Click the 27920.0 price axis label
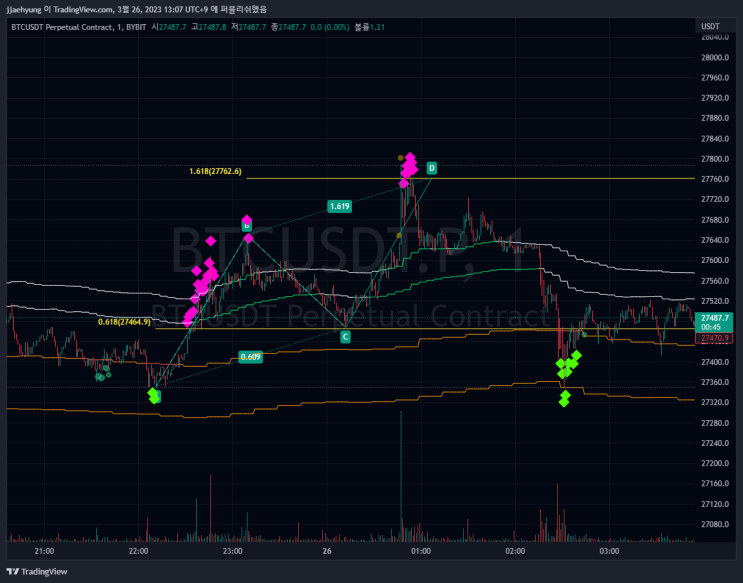 click(715, 98)
